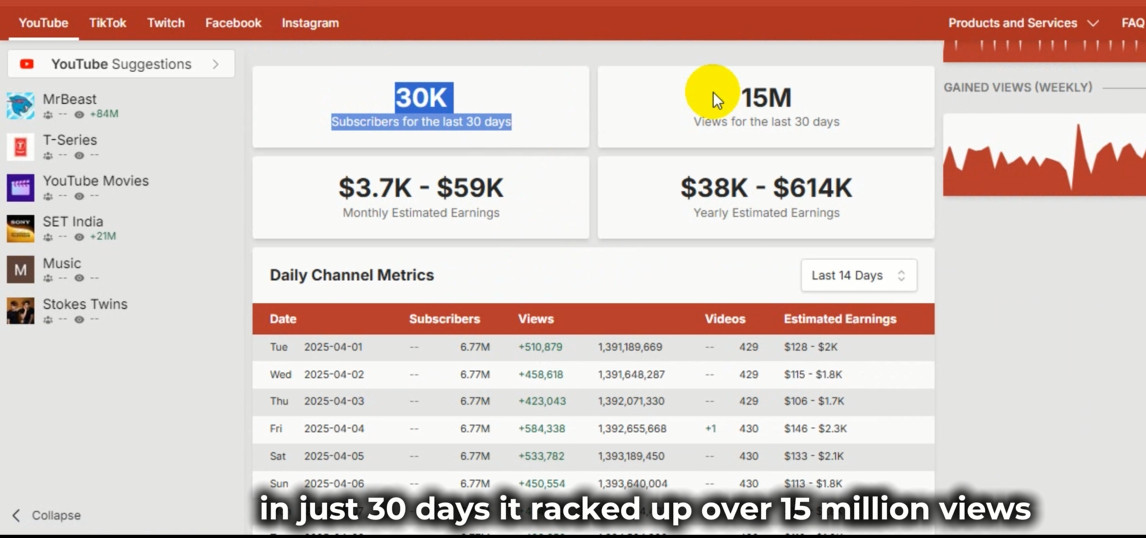Select the +450,554 views value

[541, 484]
